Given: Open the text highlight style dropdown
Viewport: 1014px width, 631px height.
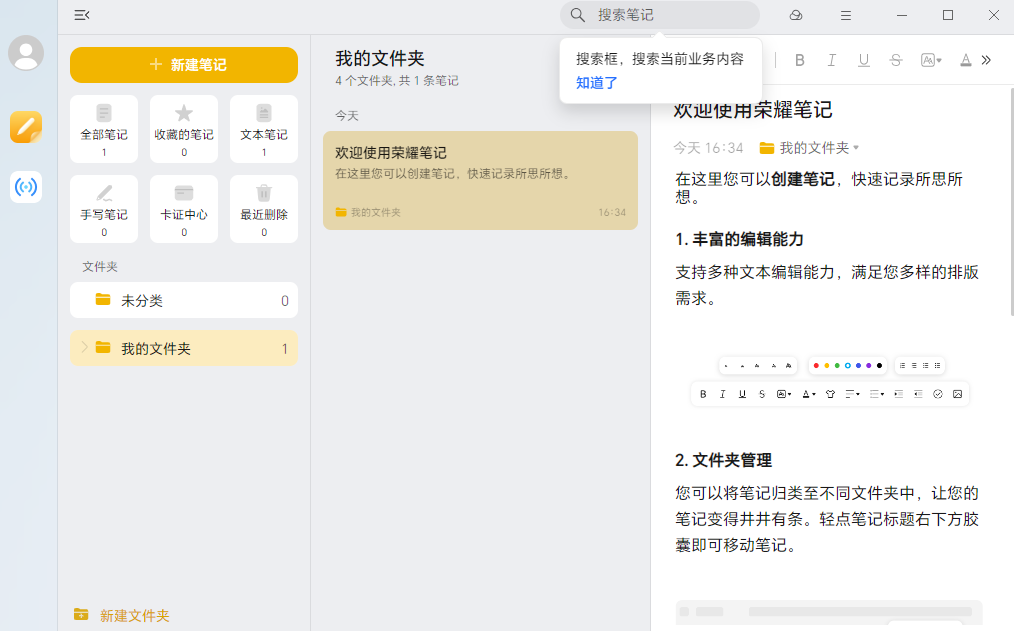Looking at the screenshot, I should click(x=931, y=60).
